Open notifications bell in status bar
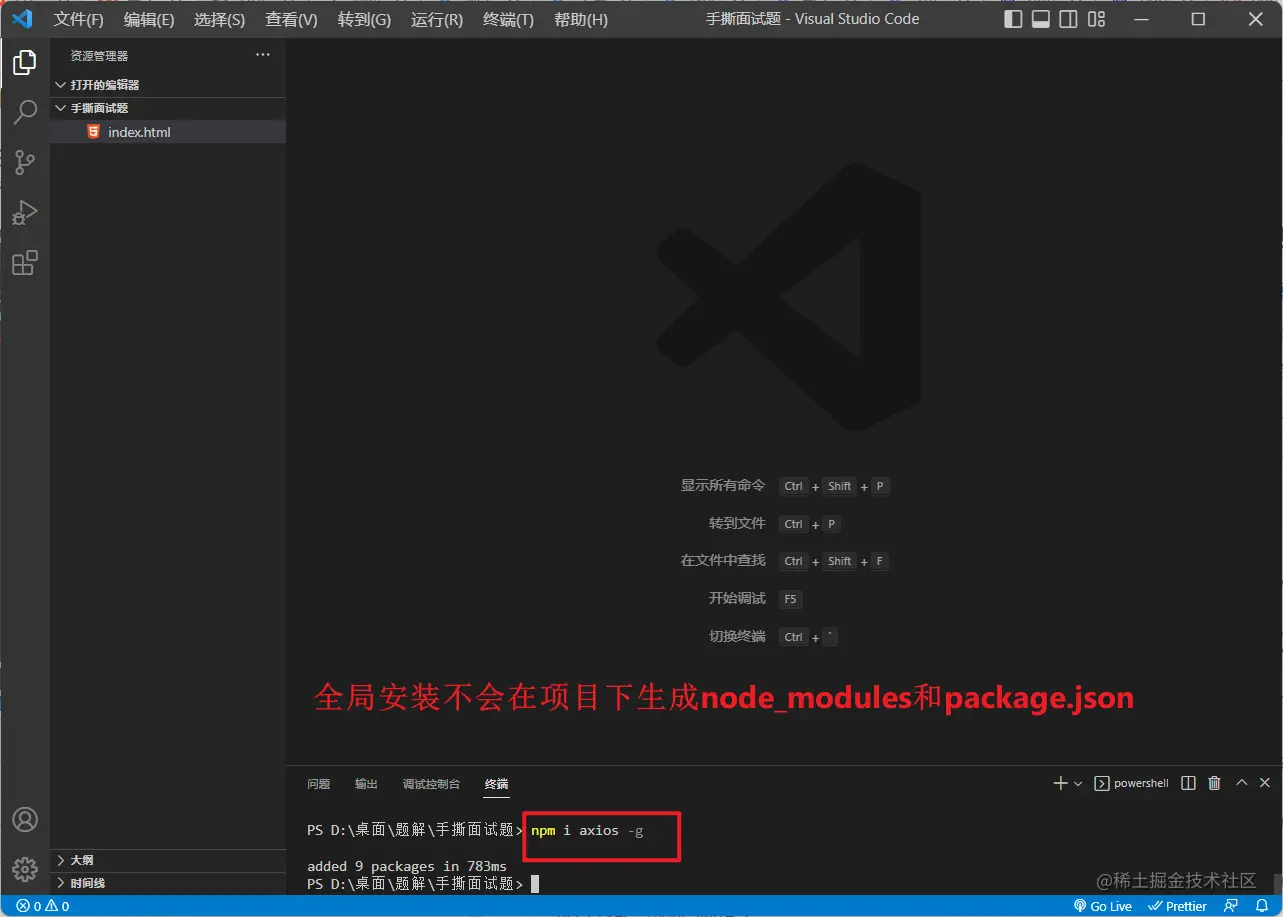 pyautogui.click(x=1262, y=906)
